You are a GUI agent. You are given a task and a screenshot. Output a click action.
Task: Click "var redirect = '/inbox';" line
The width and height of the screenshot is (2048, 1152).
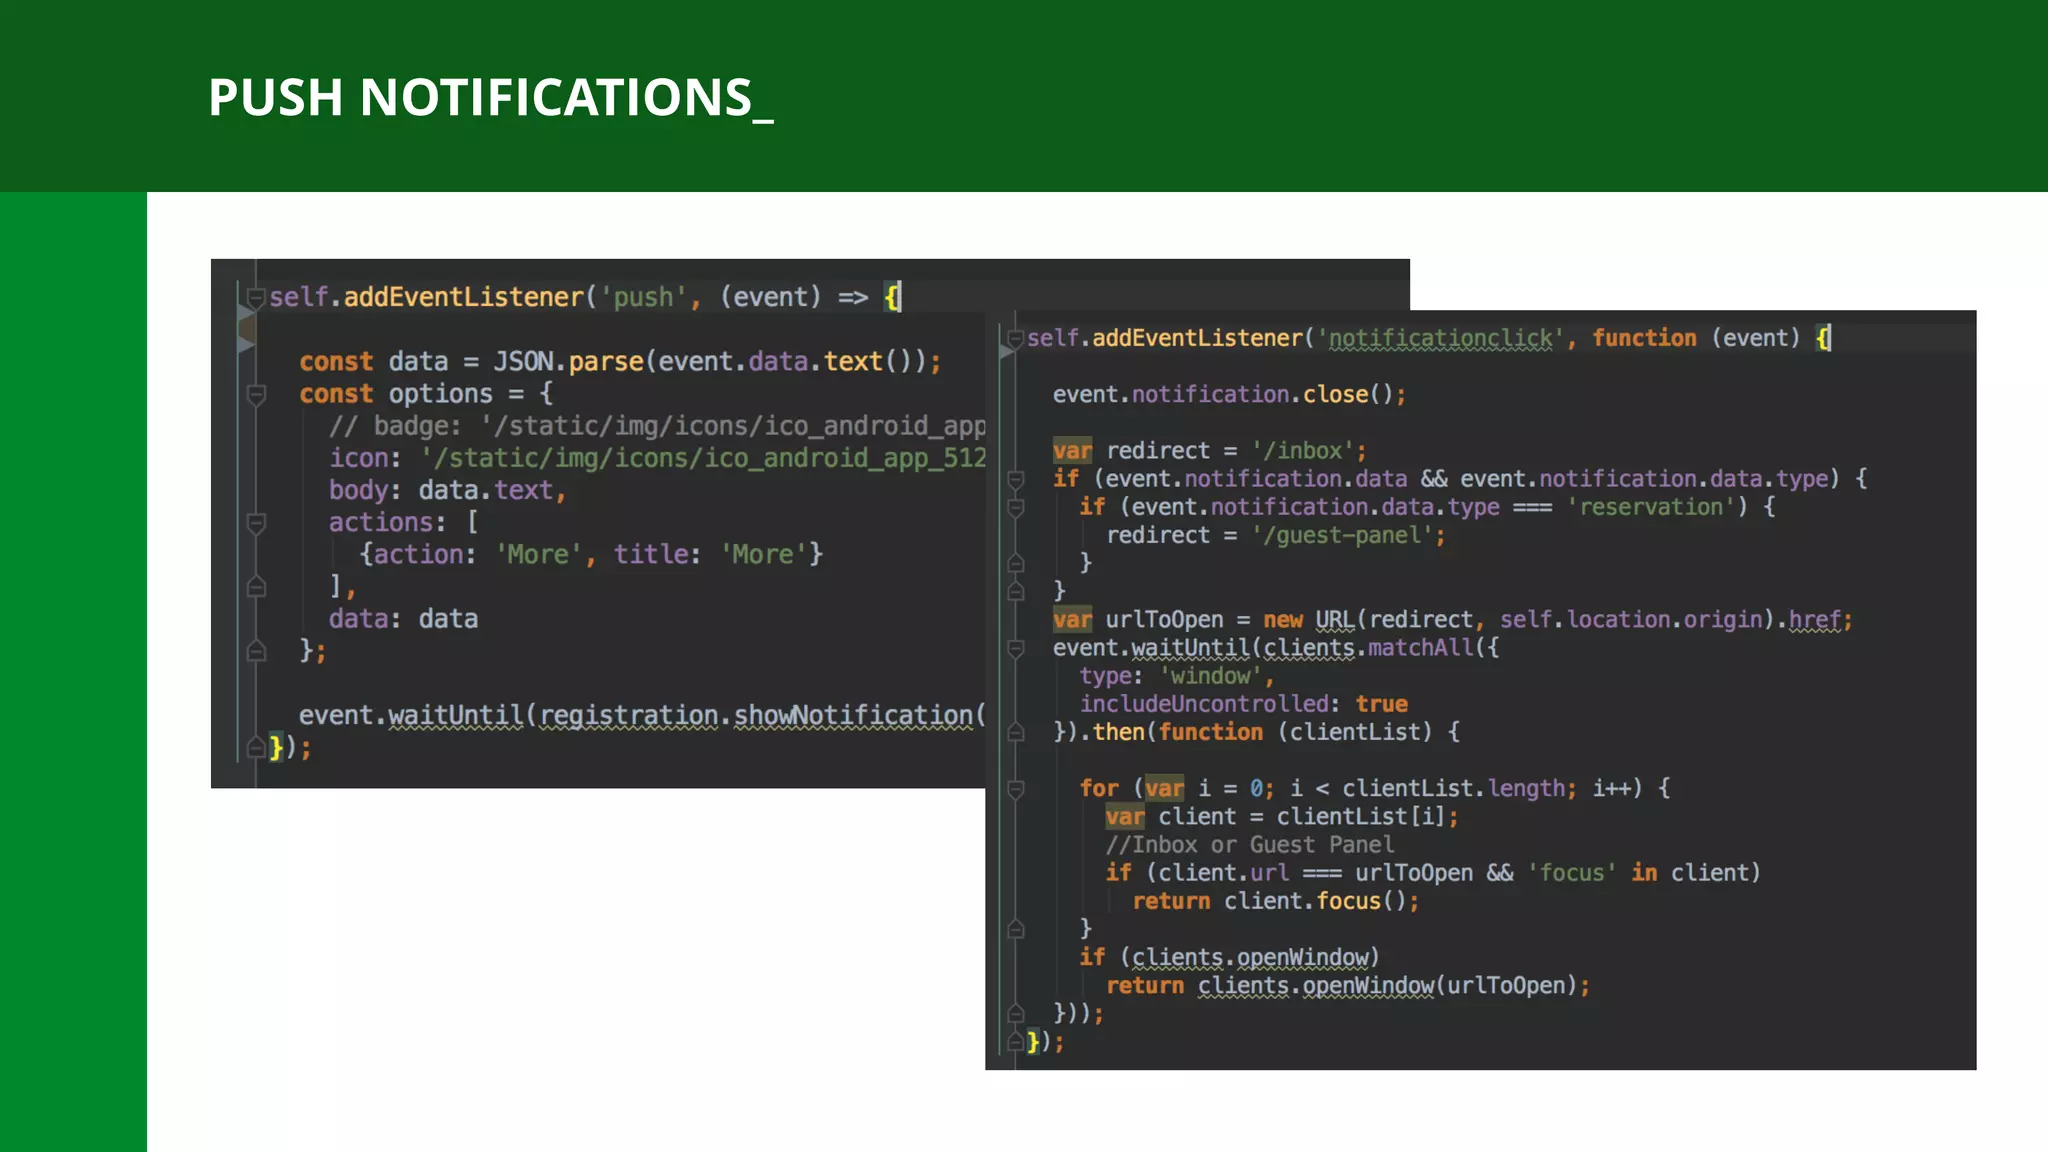[1209, 451]
